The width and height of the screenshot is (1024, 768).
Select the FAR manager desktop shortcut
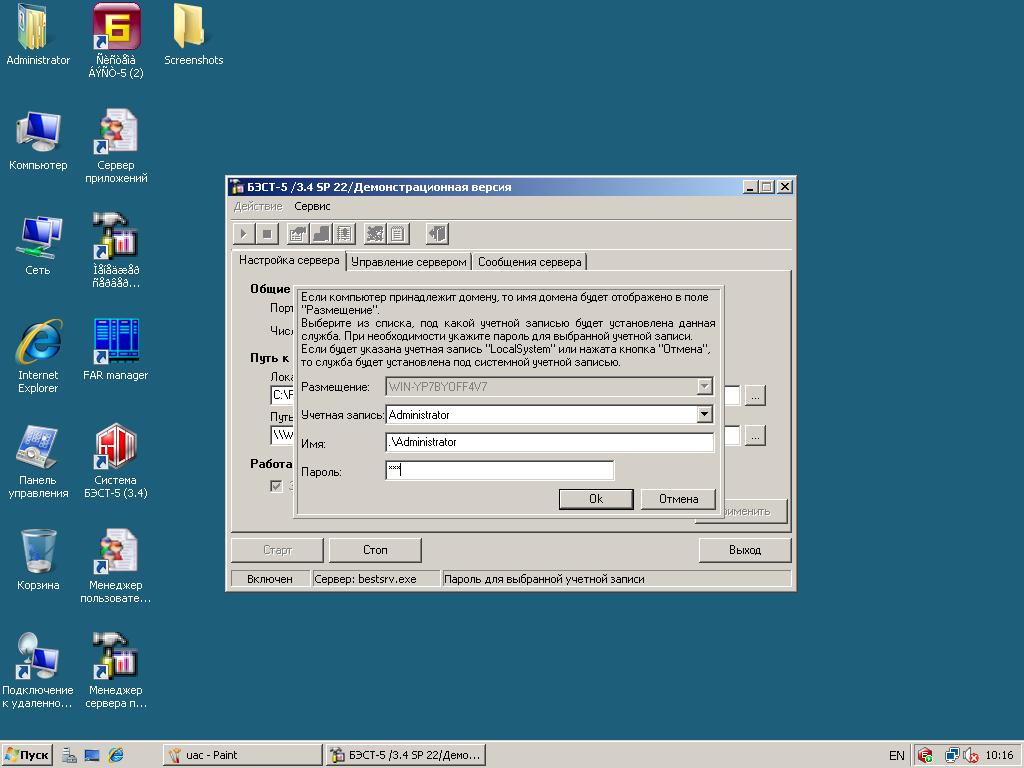(116, 350)
